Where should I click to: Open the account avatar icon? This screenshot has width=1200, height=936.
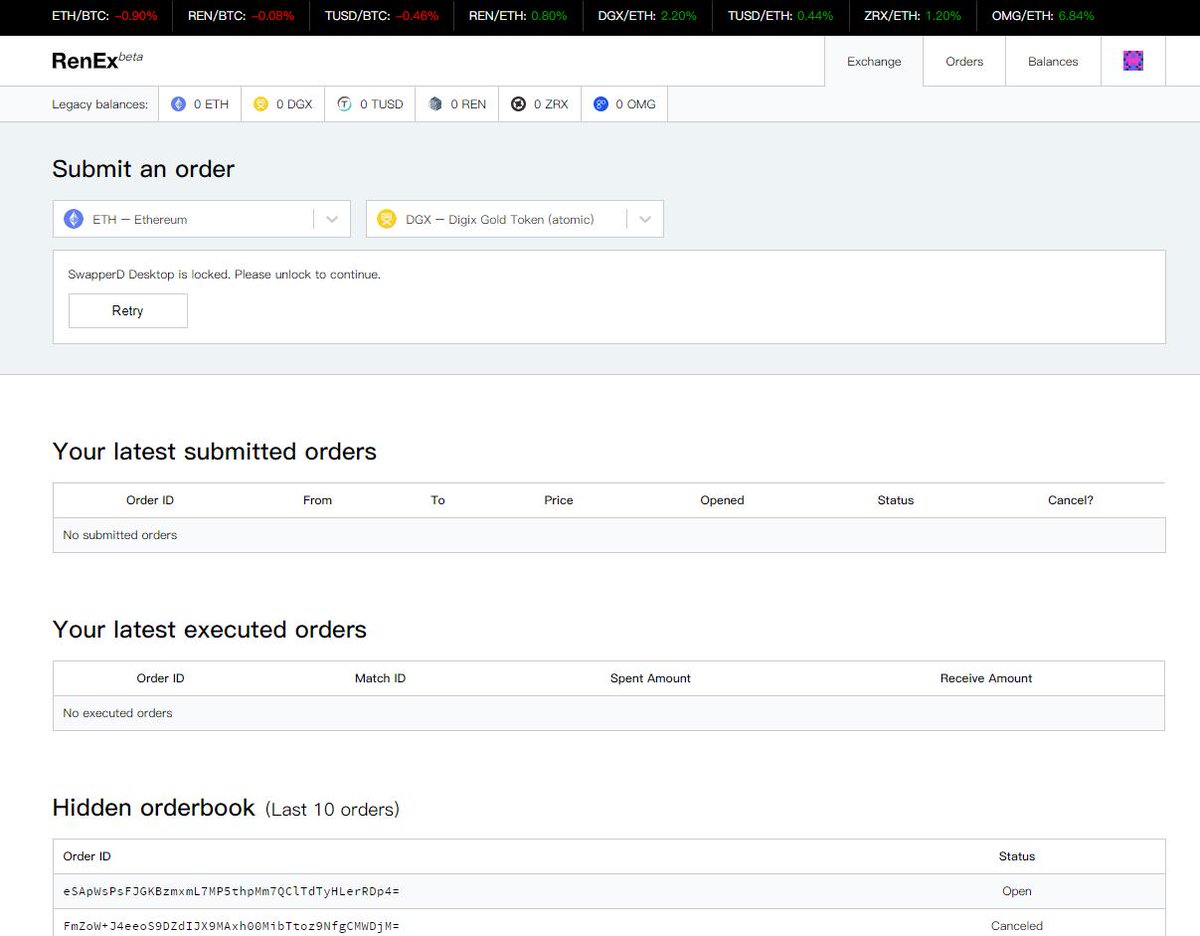pyautogui.click(x=1133, y=61)
